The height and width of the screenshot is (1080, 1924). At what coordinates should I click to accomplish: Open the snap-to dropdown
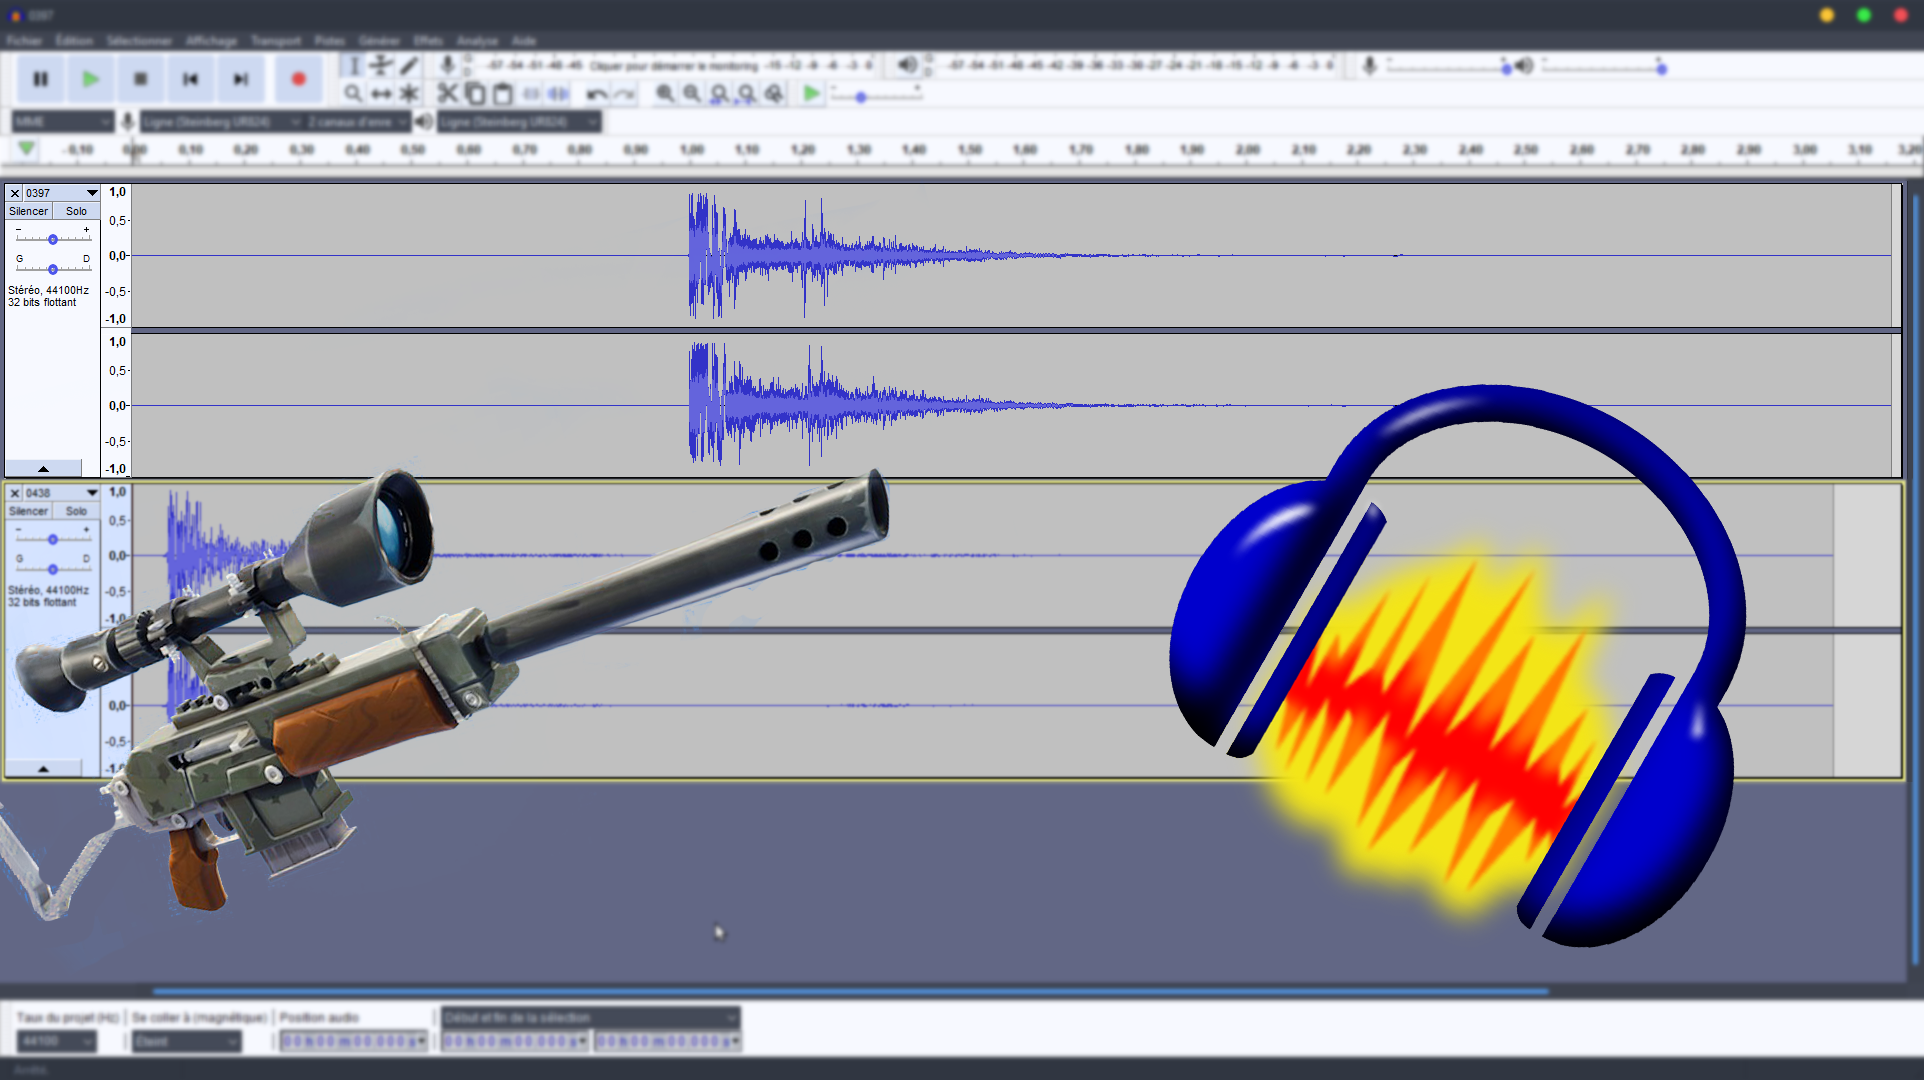pyautogui.click(x=187, y=1041)
